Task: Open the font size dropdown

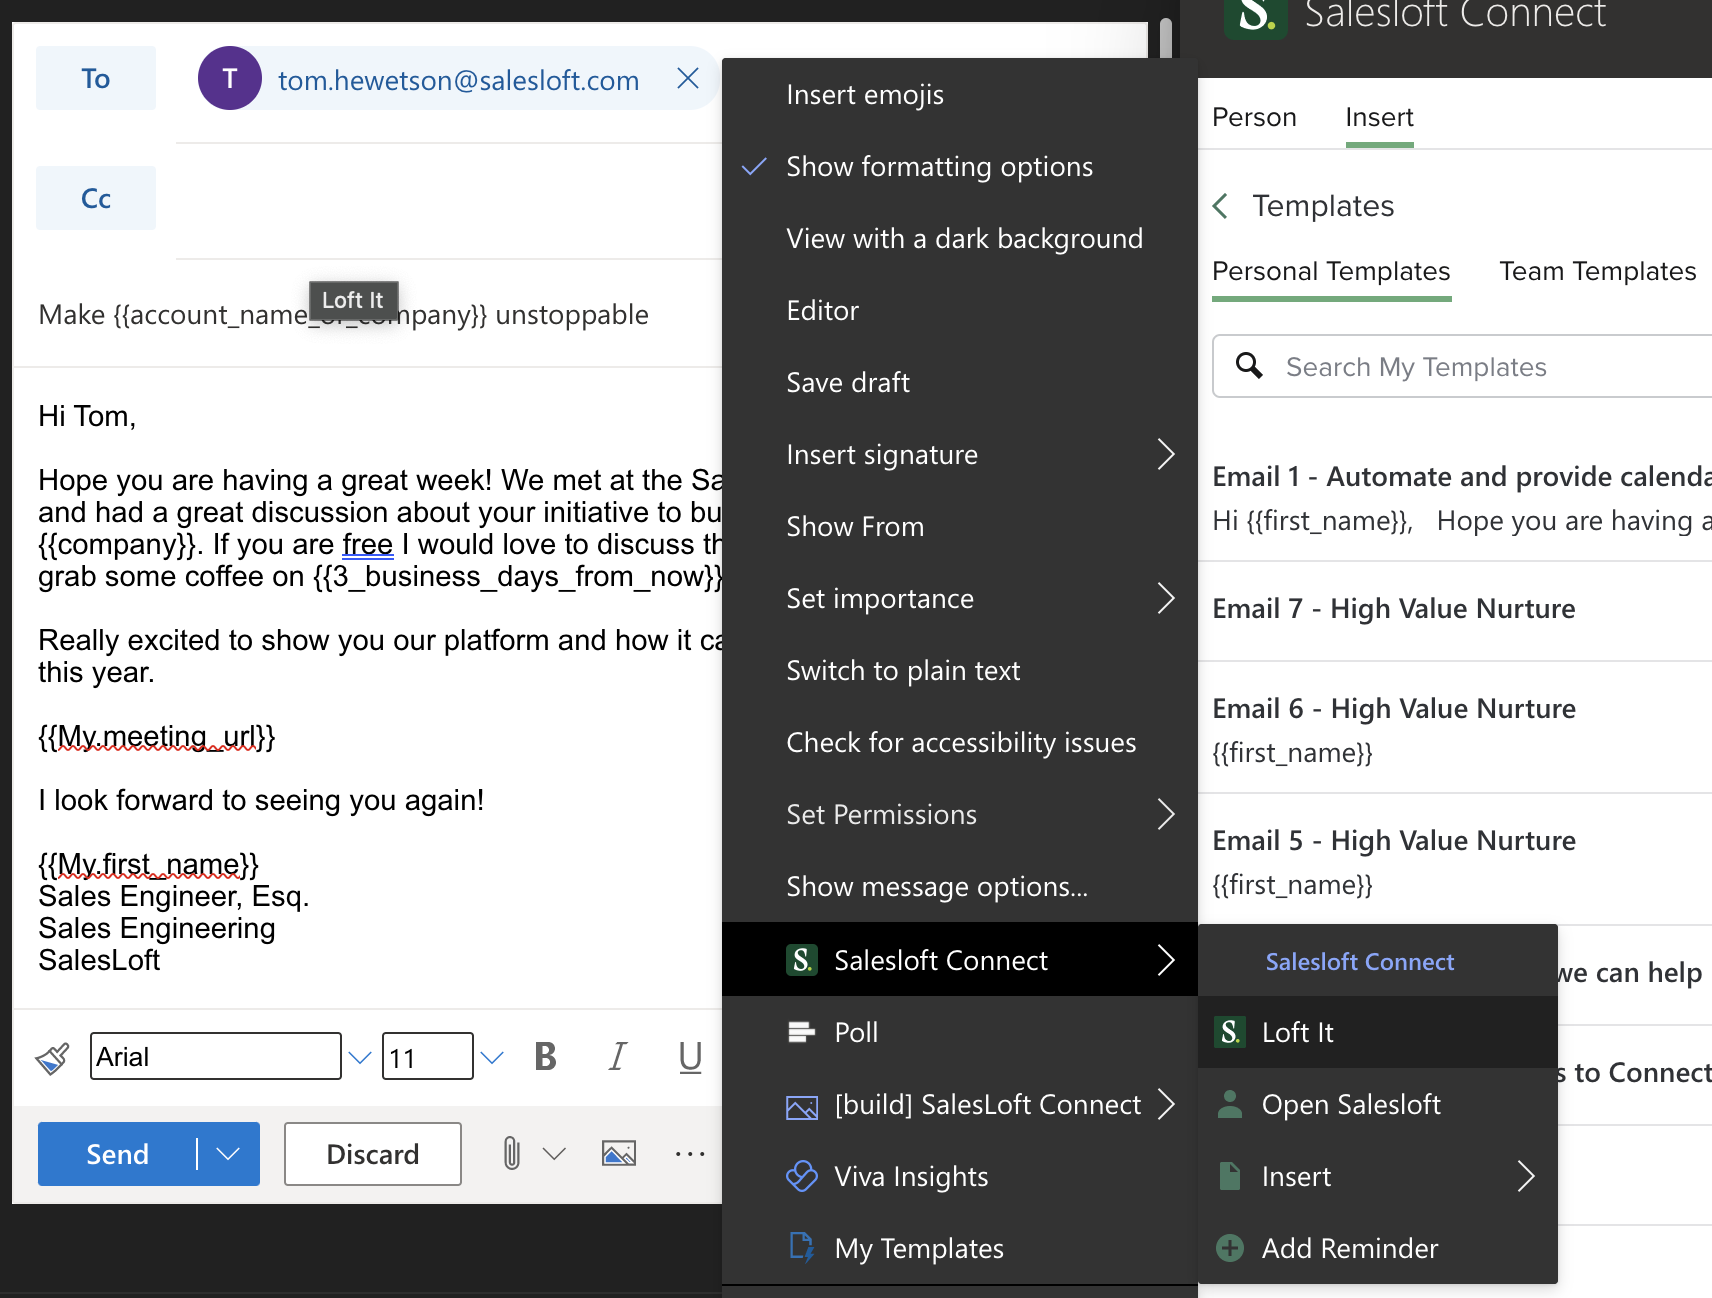Action: (491, 1056)
